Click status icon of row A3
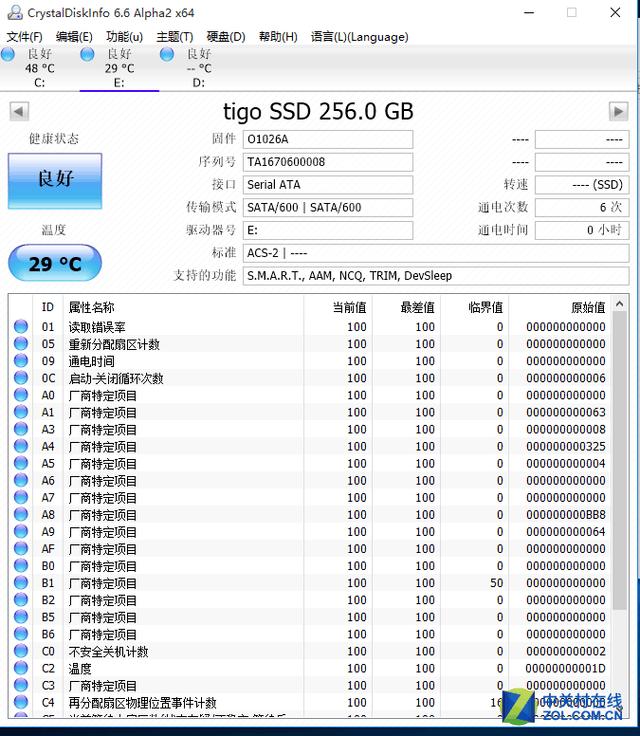Viewport: 640px width, 736px height. pos(21,429)
